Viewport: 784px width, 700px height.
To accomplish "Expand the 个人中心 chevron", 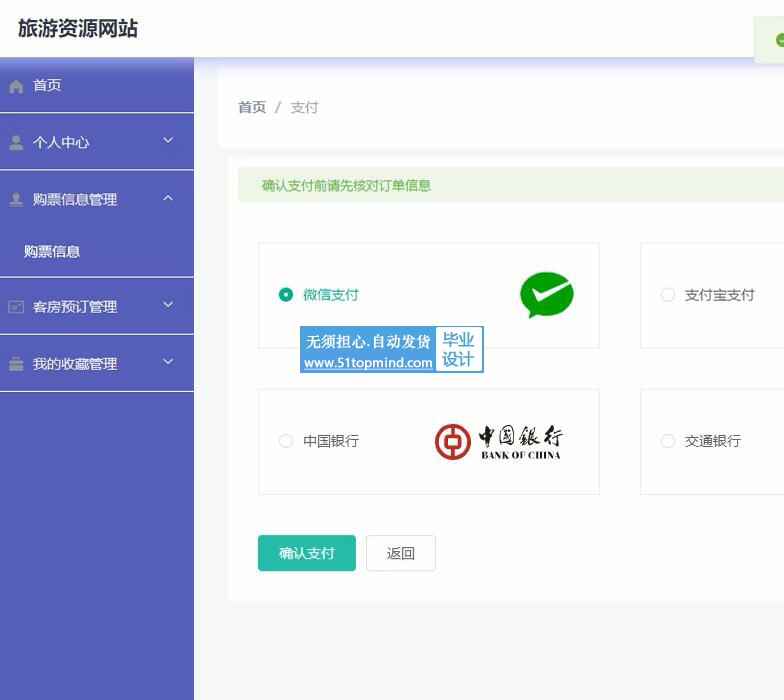I will [168, 140].
